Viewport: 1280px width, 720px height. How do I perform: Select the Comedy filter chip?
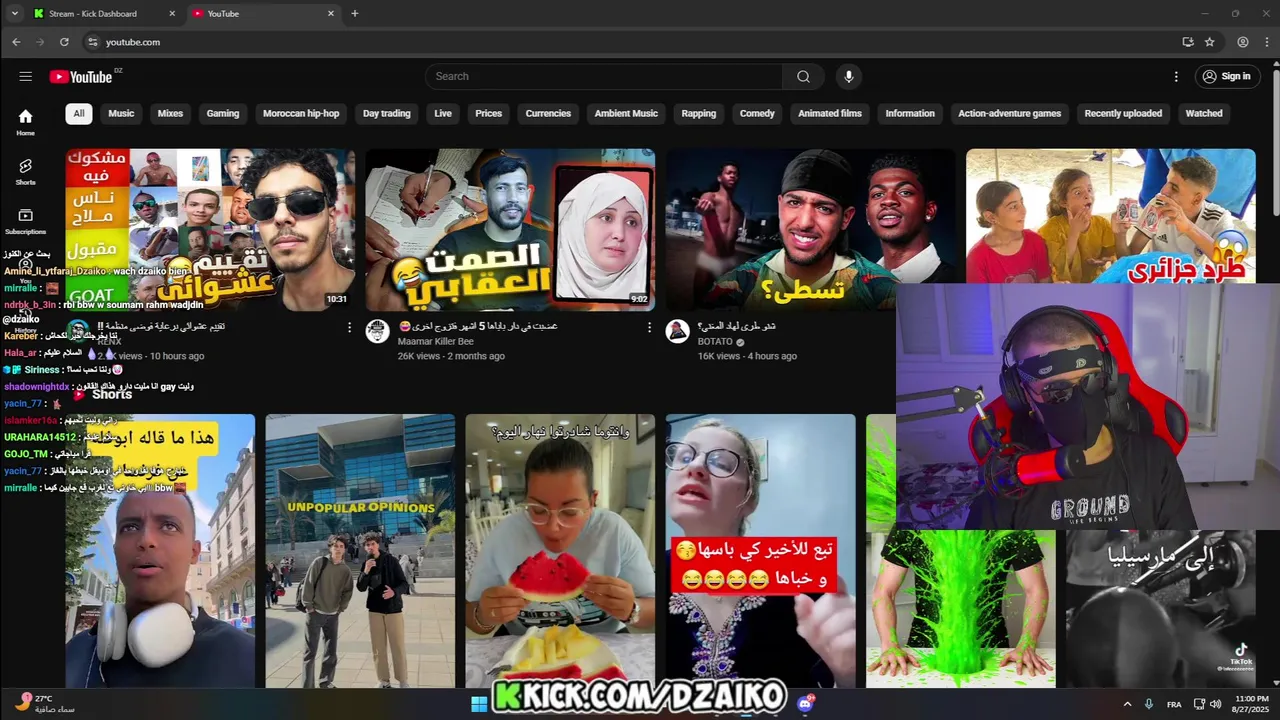757,113
